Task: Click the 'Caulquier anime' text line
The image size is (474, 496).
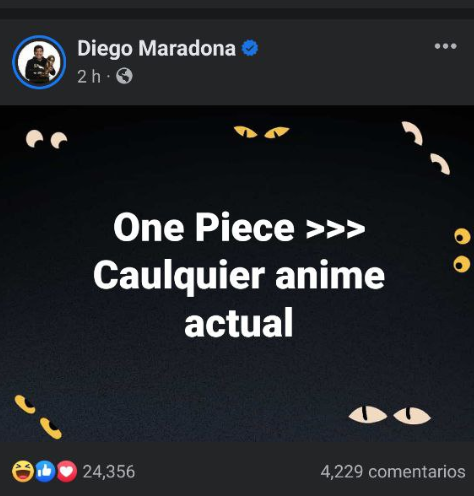Action: click(239, 276)
